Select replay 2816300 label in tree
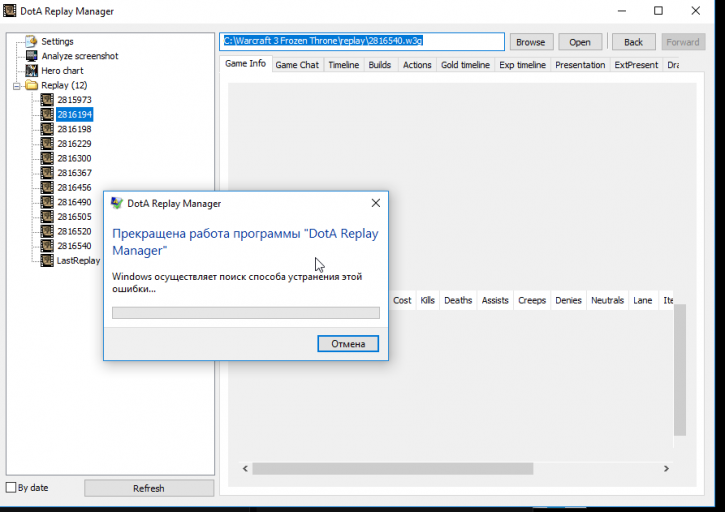Image resolution: width=725 pixels, height=512 pixels. (74, 158)
